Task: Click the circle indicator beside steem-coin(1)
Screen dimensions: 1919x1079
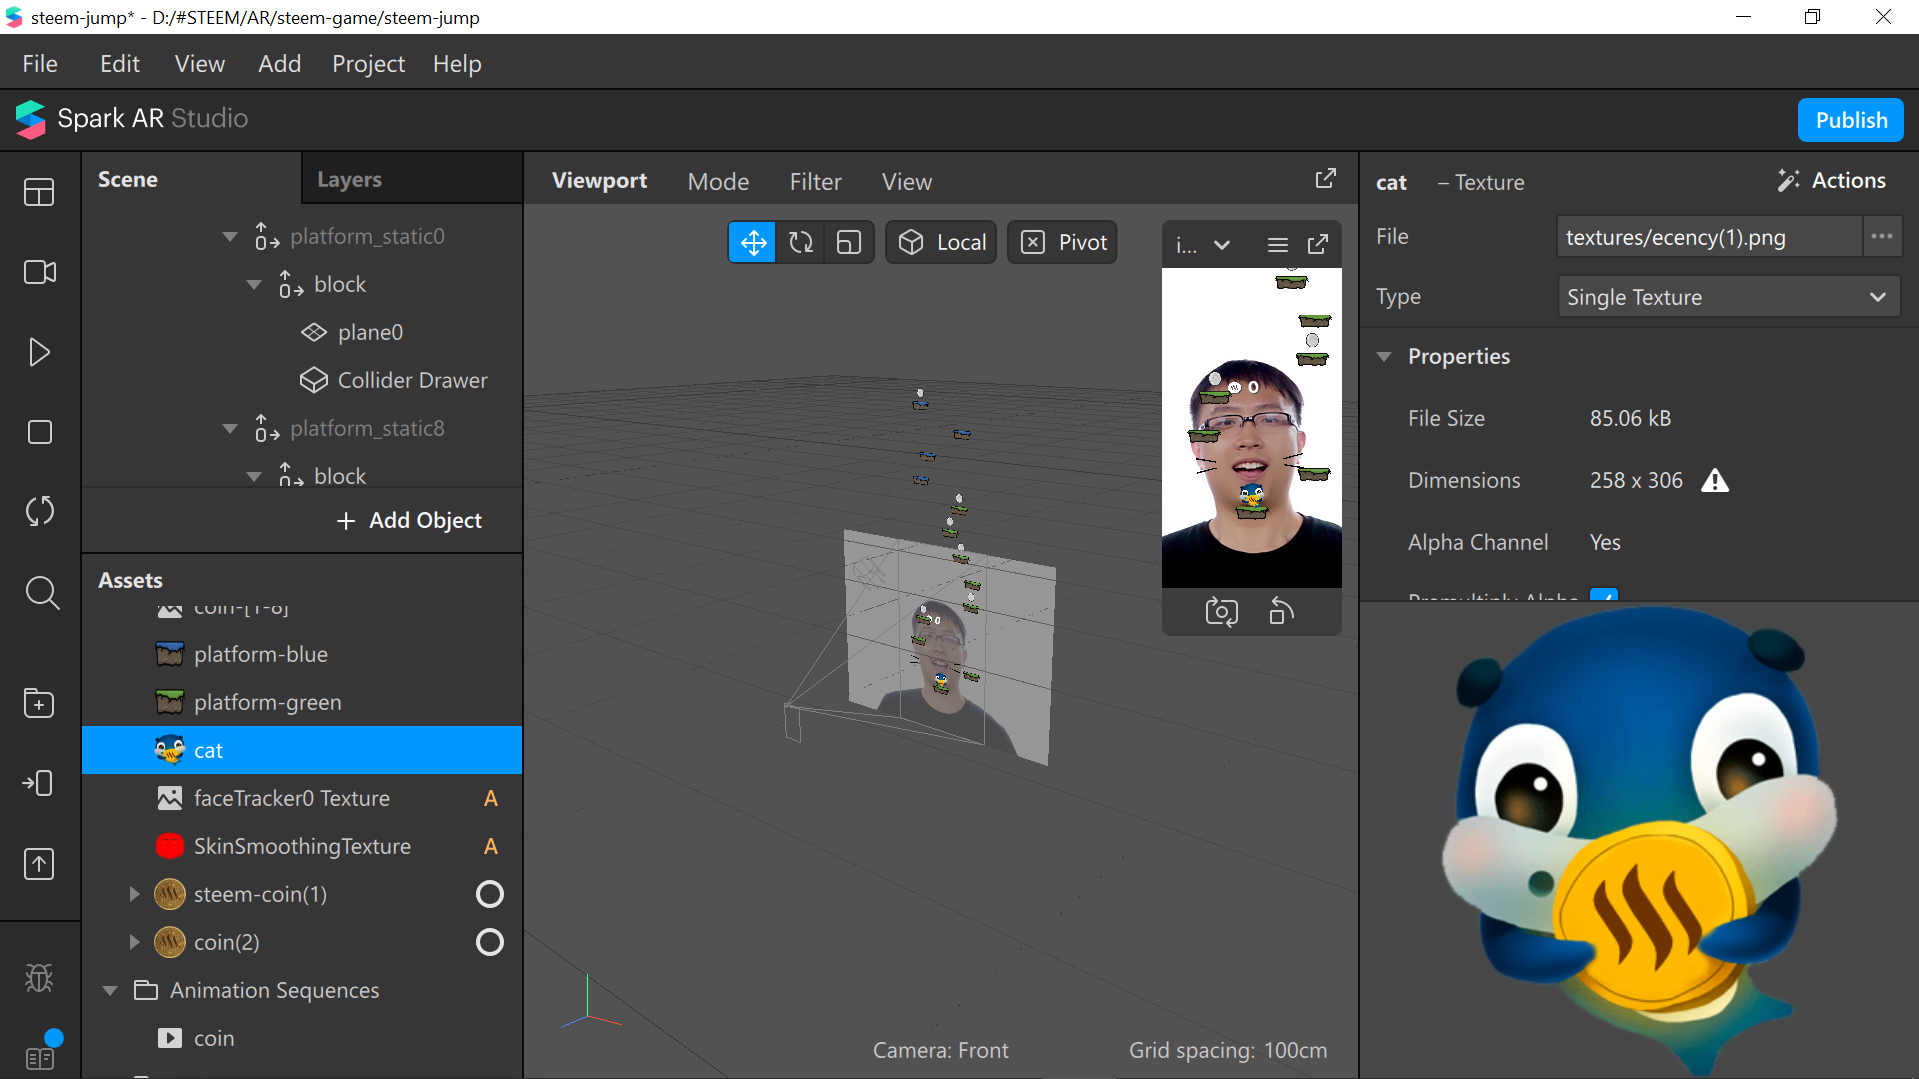Action: point(490,894)
